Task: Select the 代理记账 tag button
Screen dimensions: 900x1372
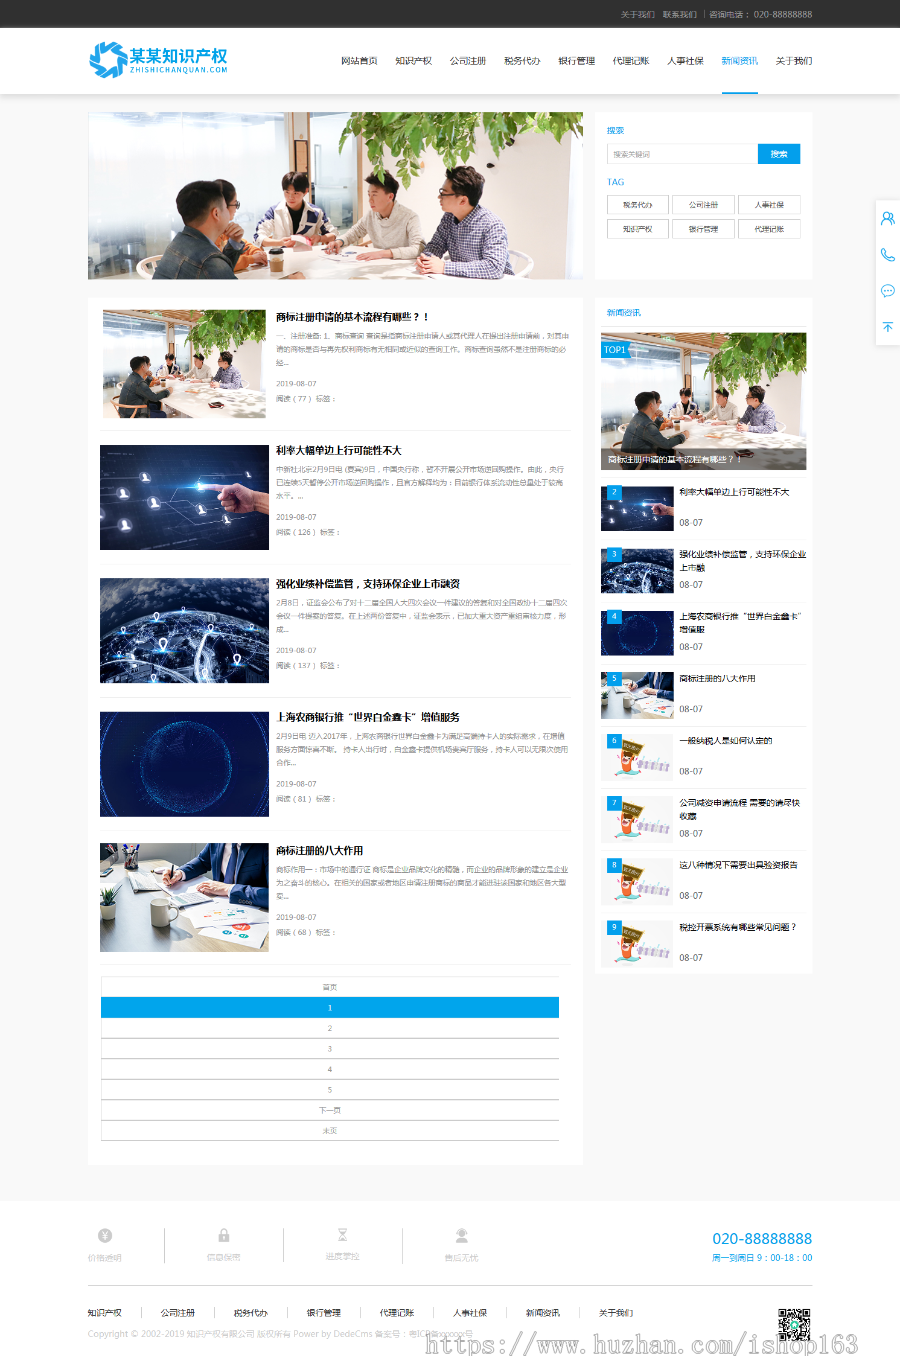Action: click(769, 229)
